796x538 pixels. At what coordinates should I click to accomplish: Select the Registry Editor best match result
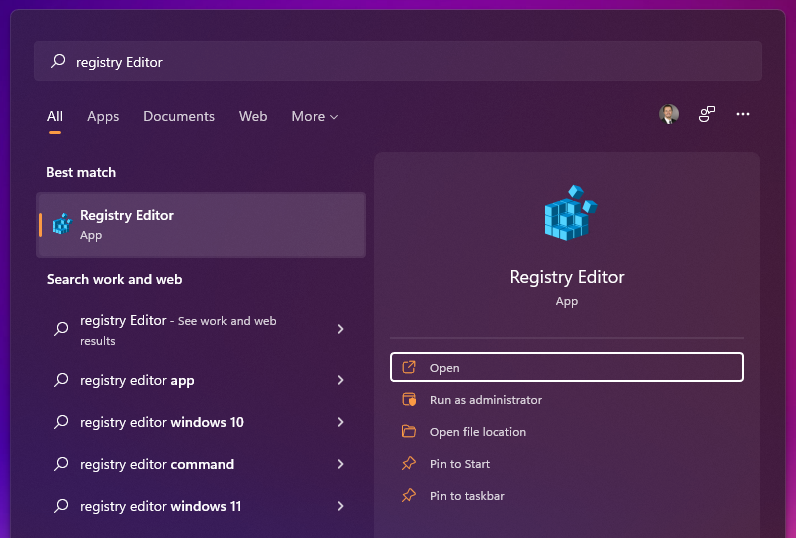coord(201,225)
